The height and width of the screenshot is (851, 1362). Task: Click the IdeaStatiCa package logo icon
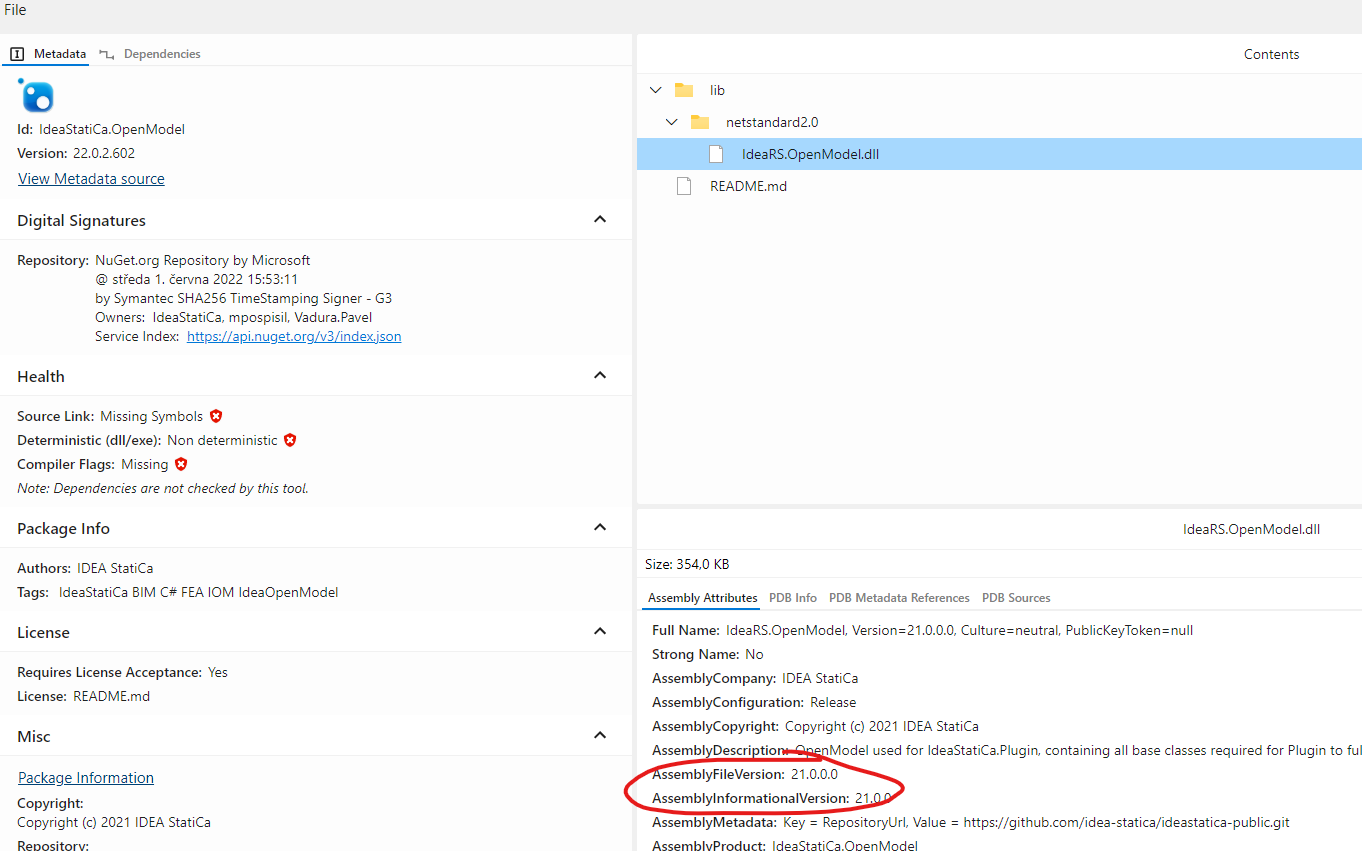(x=36, y=96)
